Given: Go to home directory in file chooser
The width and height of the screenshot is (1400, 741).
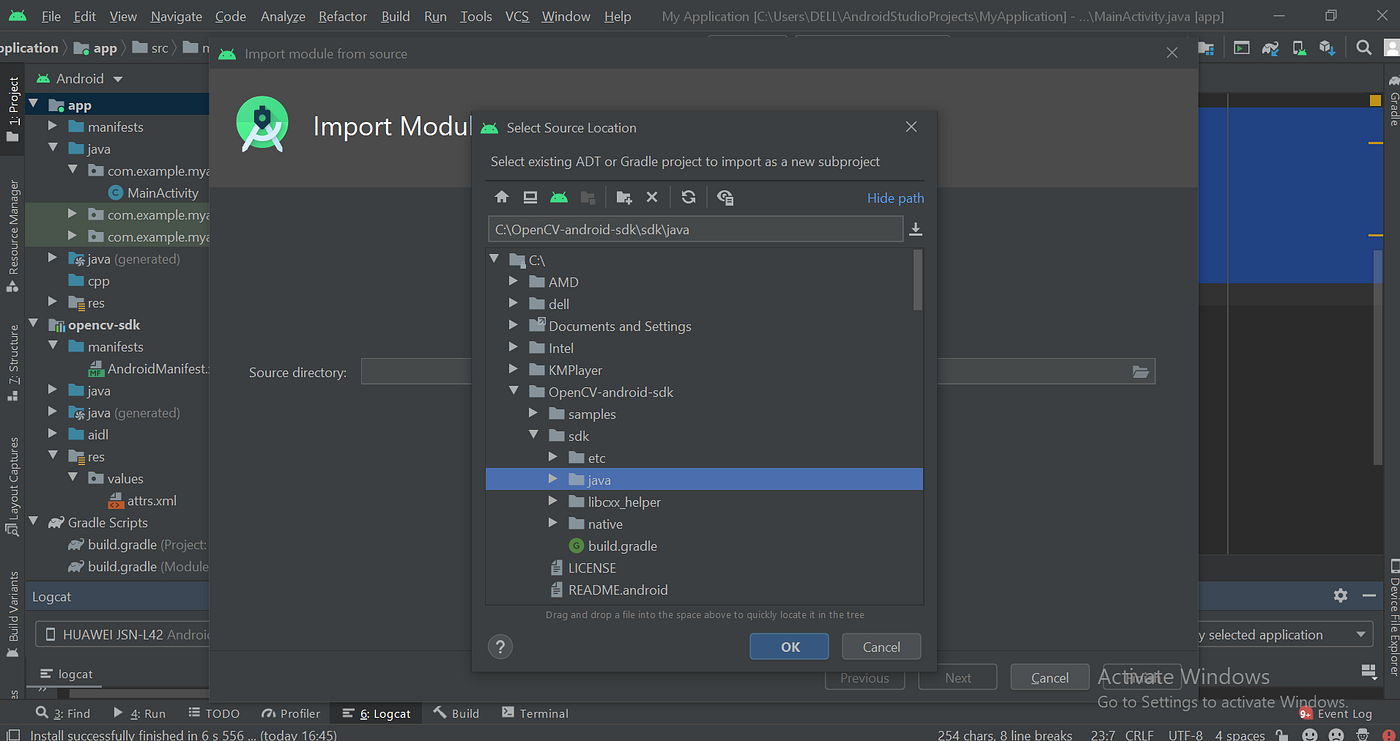Looking at the screenshot, I should click(502, 197).
